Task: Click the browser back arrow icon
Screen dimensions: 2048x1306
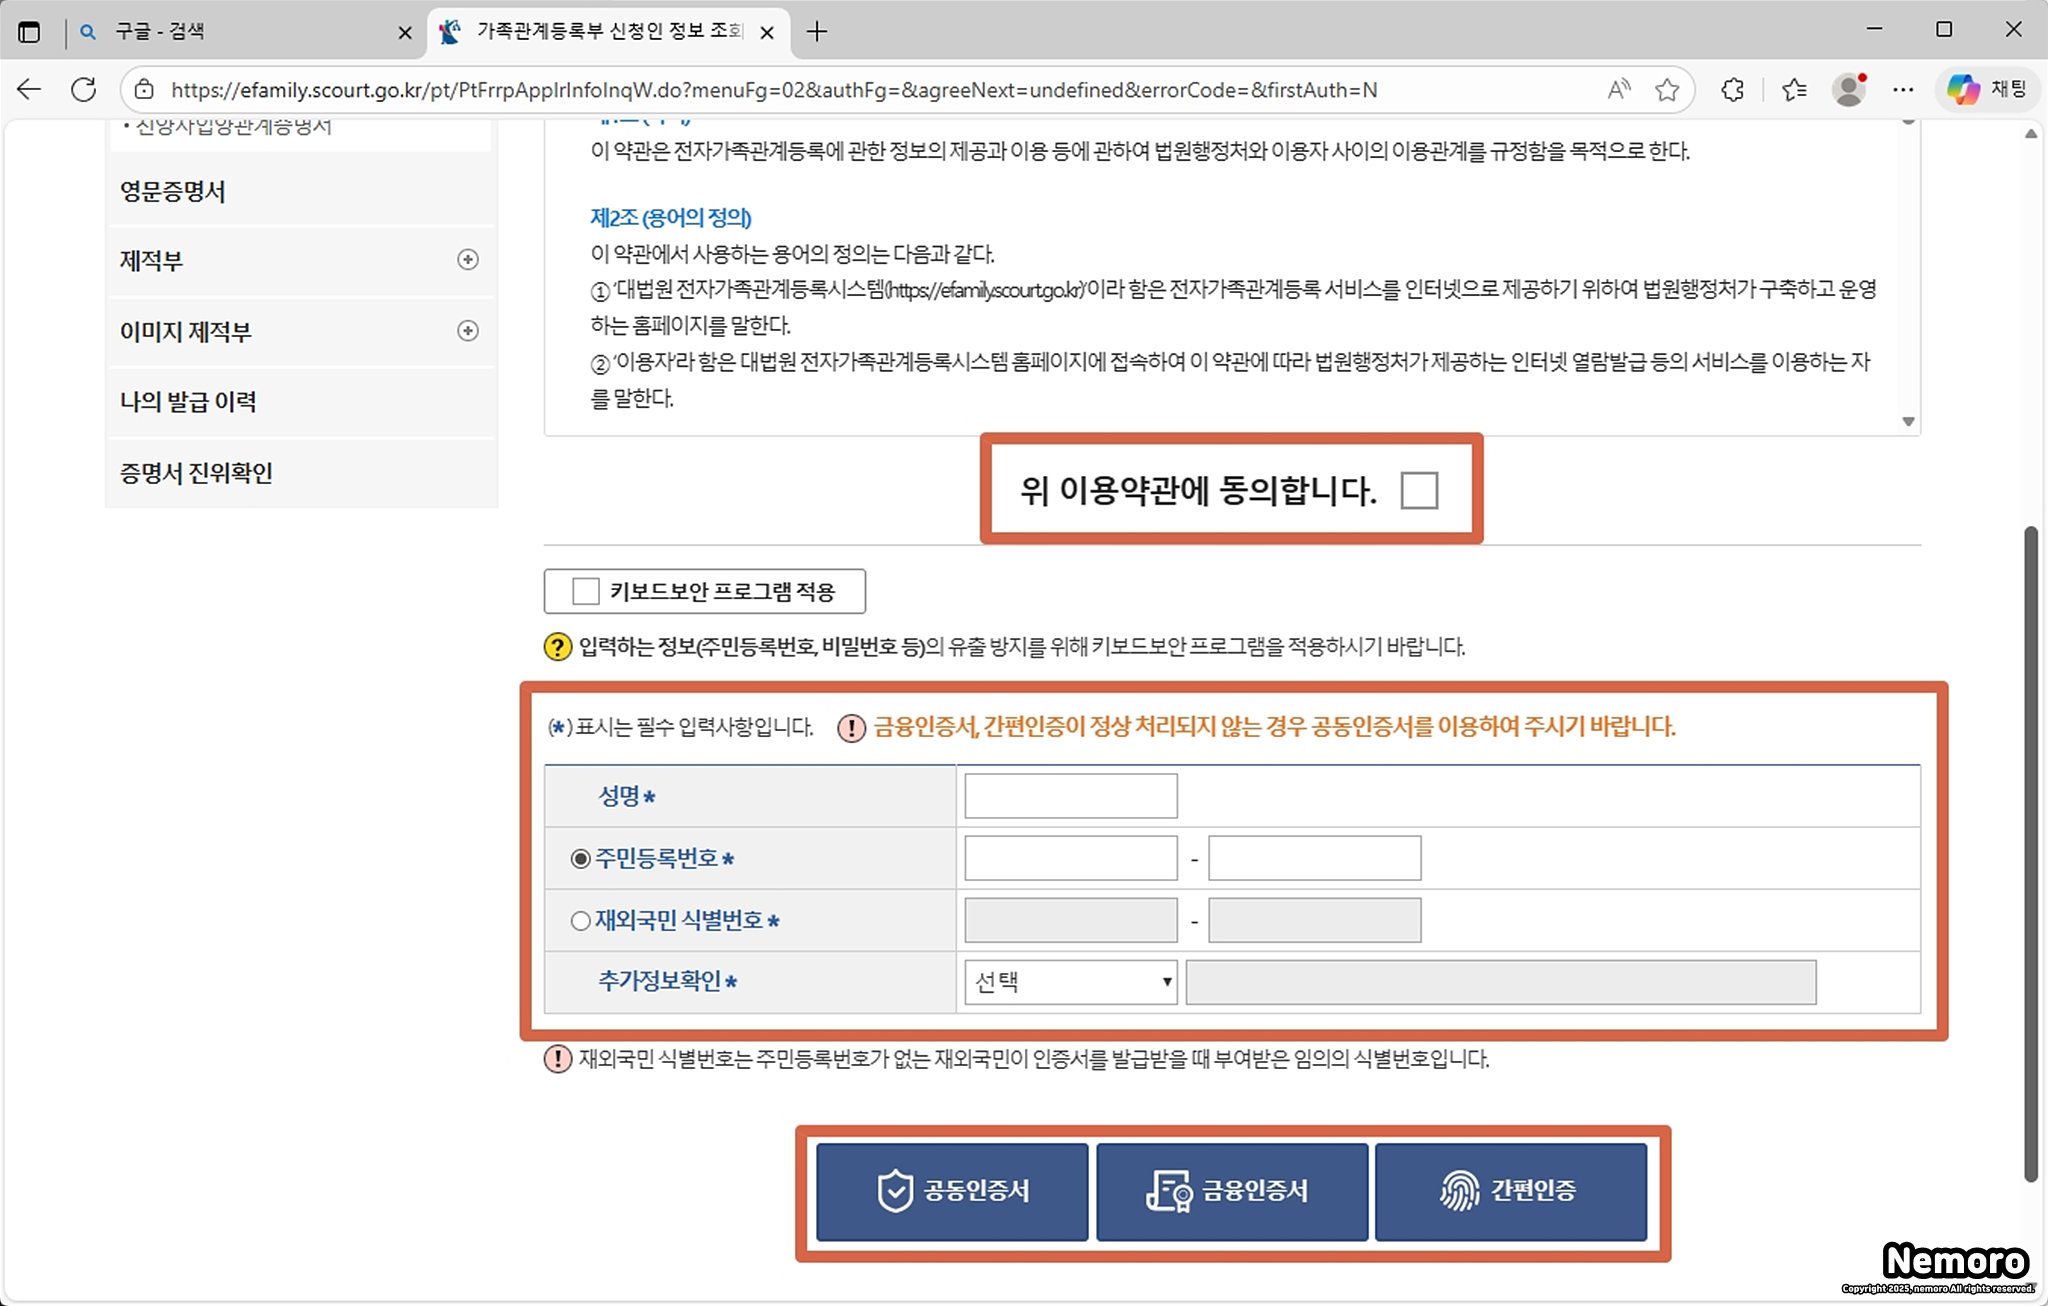Action: click(x=29, y=90)
